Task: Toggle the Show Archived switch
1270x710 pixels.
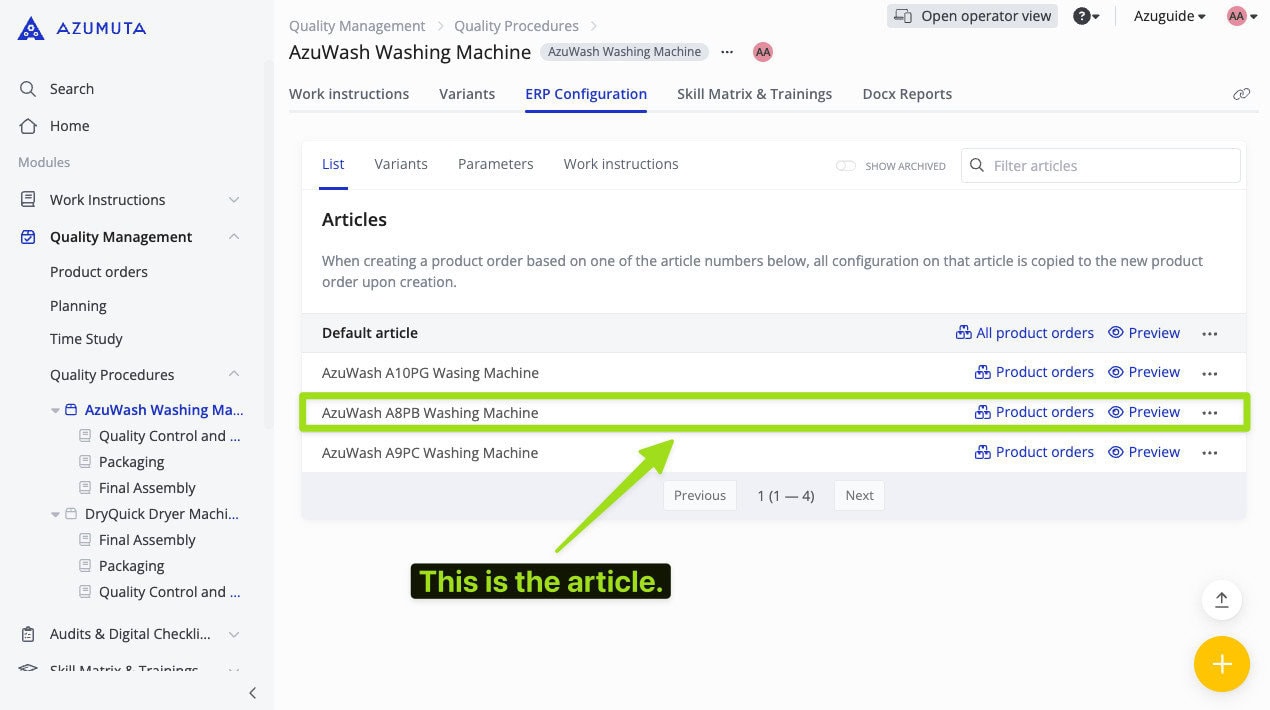Action: (846, 166)
